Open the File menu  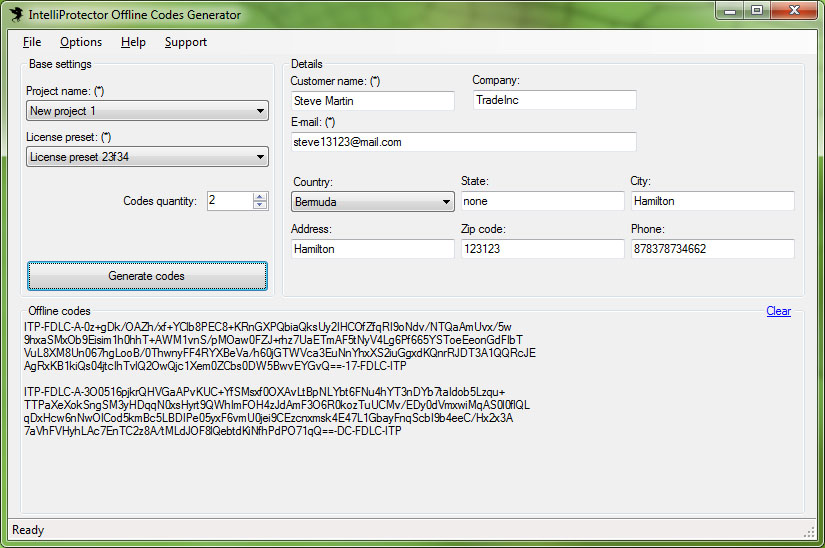(32, 42)
